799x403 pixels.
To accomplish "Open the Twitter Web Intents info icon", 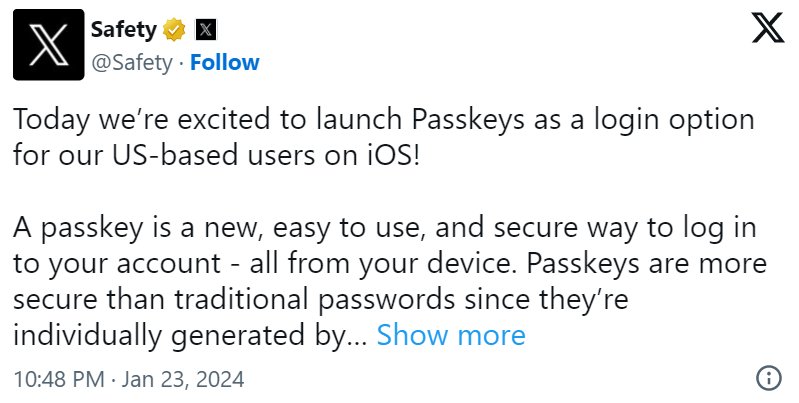I will 768,379.
